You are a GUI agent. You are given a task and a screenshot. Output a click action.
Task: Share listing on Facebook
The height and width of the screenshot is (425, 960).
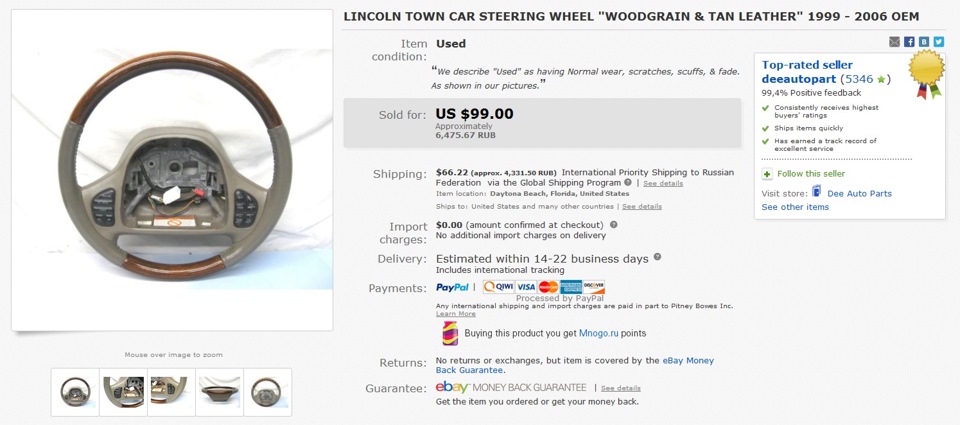[x=910, y=41]
